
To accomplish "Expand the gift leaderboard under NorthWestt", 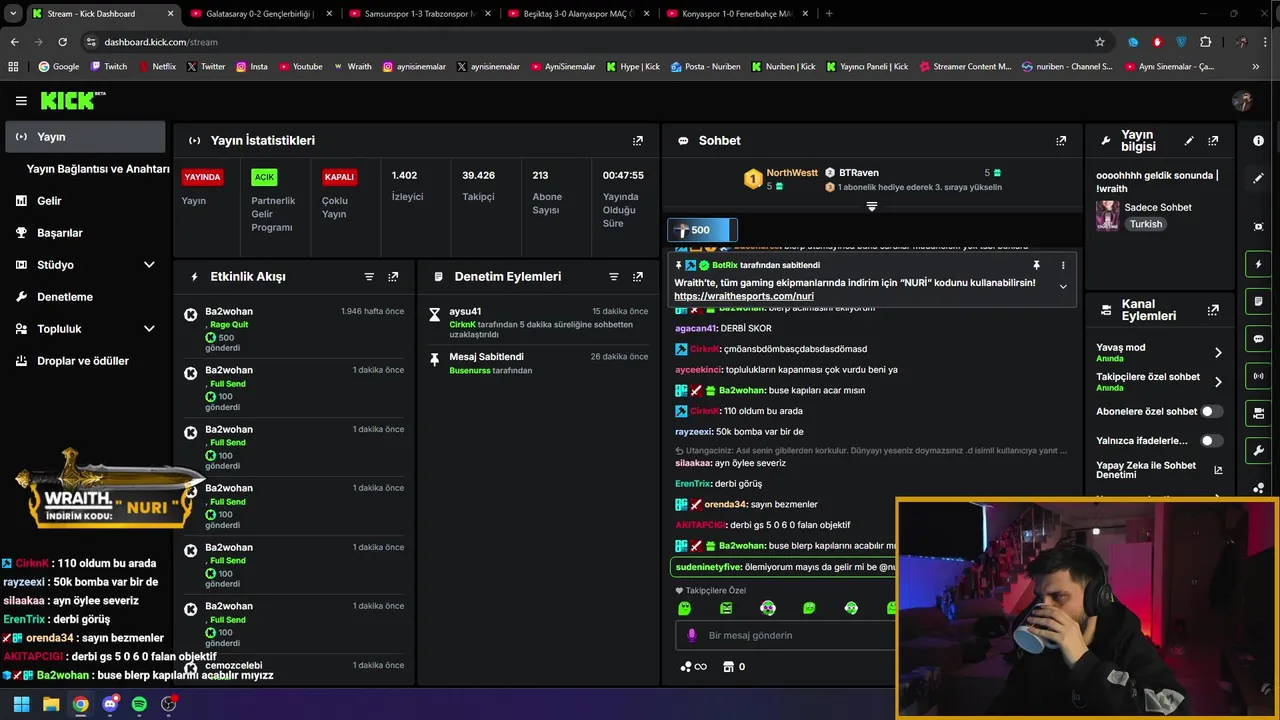I will [872, 207].
